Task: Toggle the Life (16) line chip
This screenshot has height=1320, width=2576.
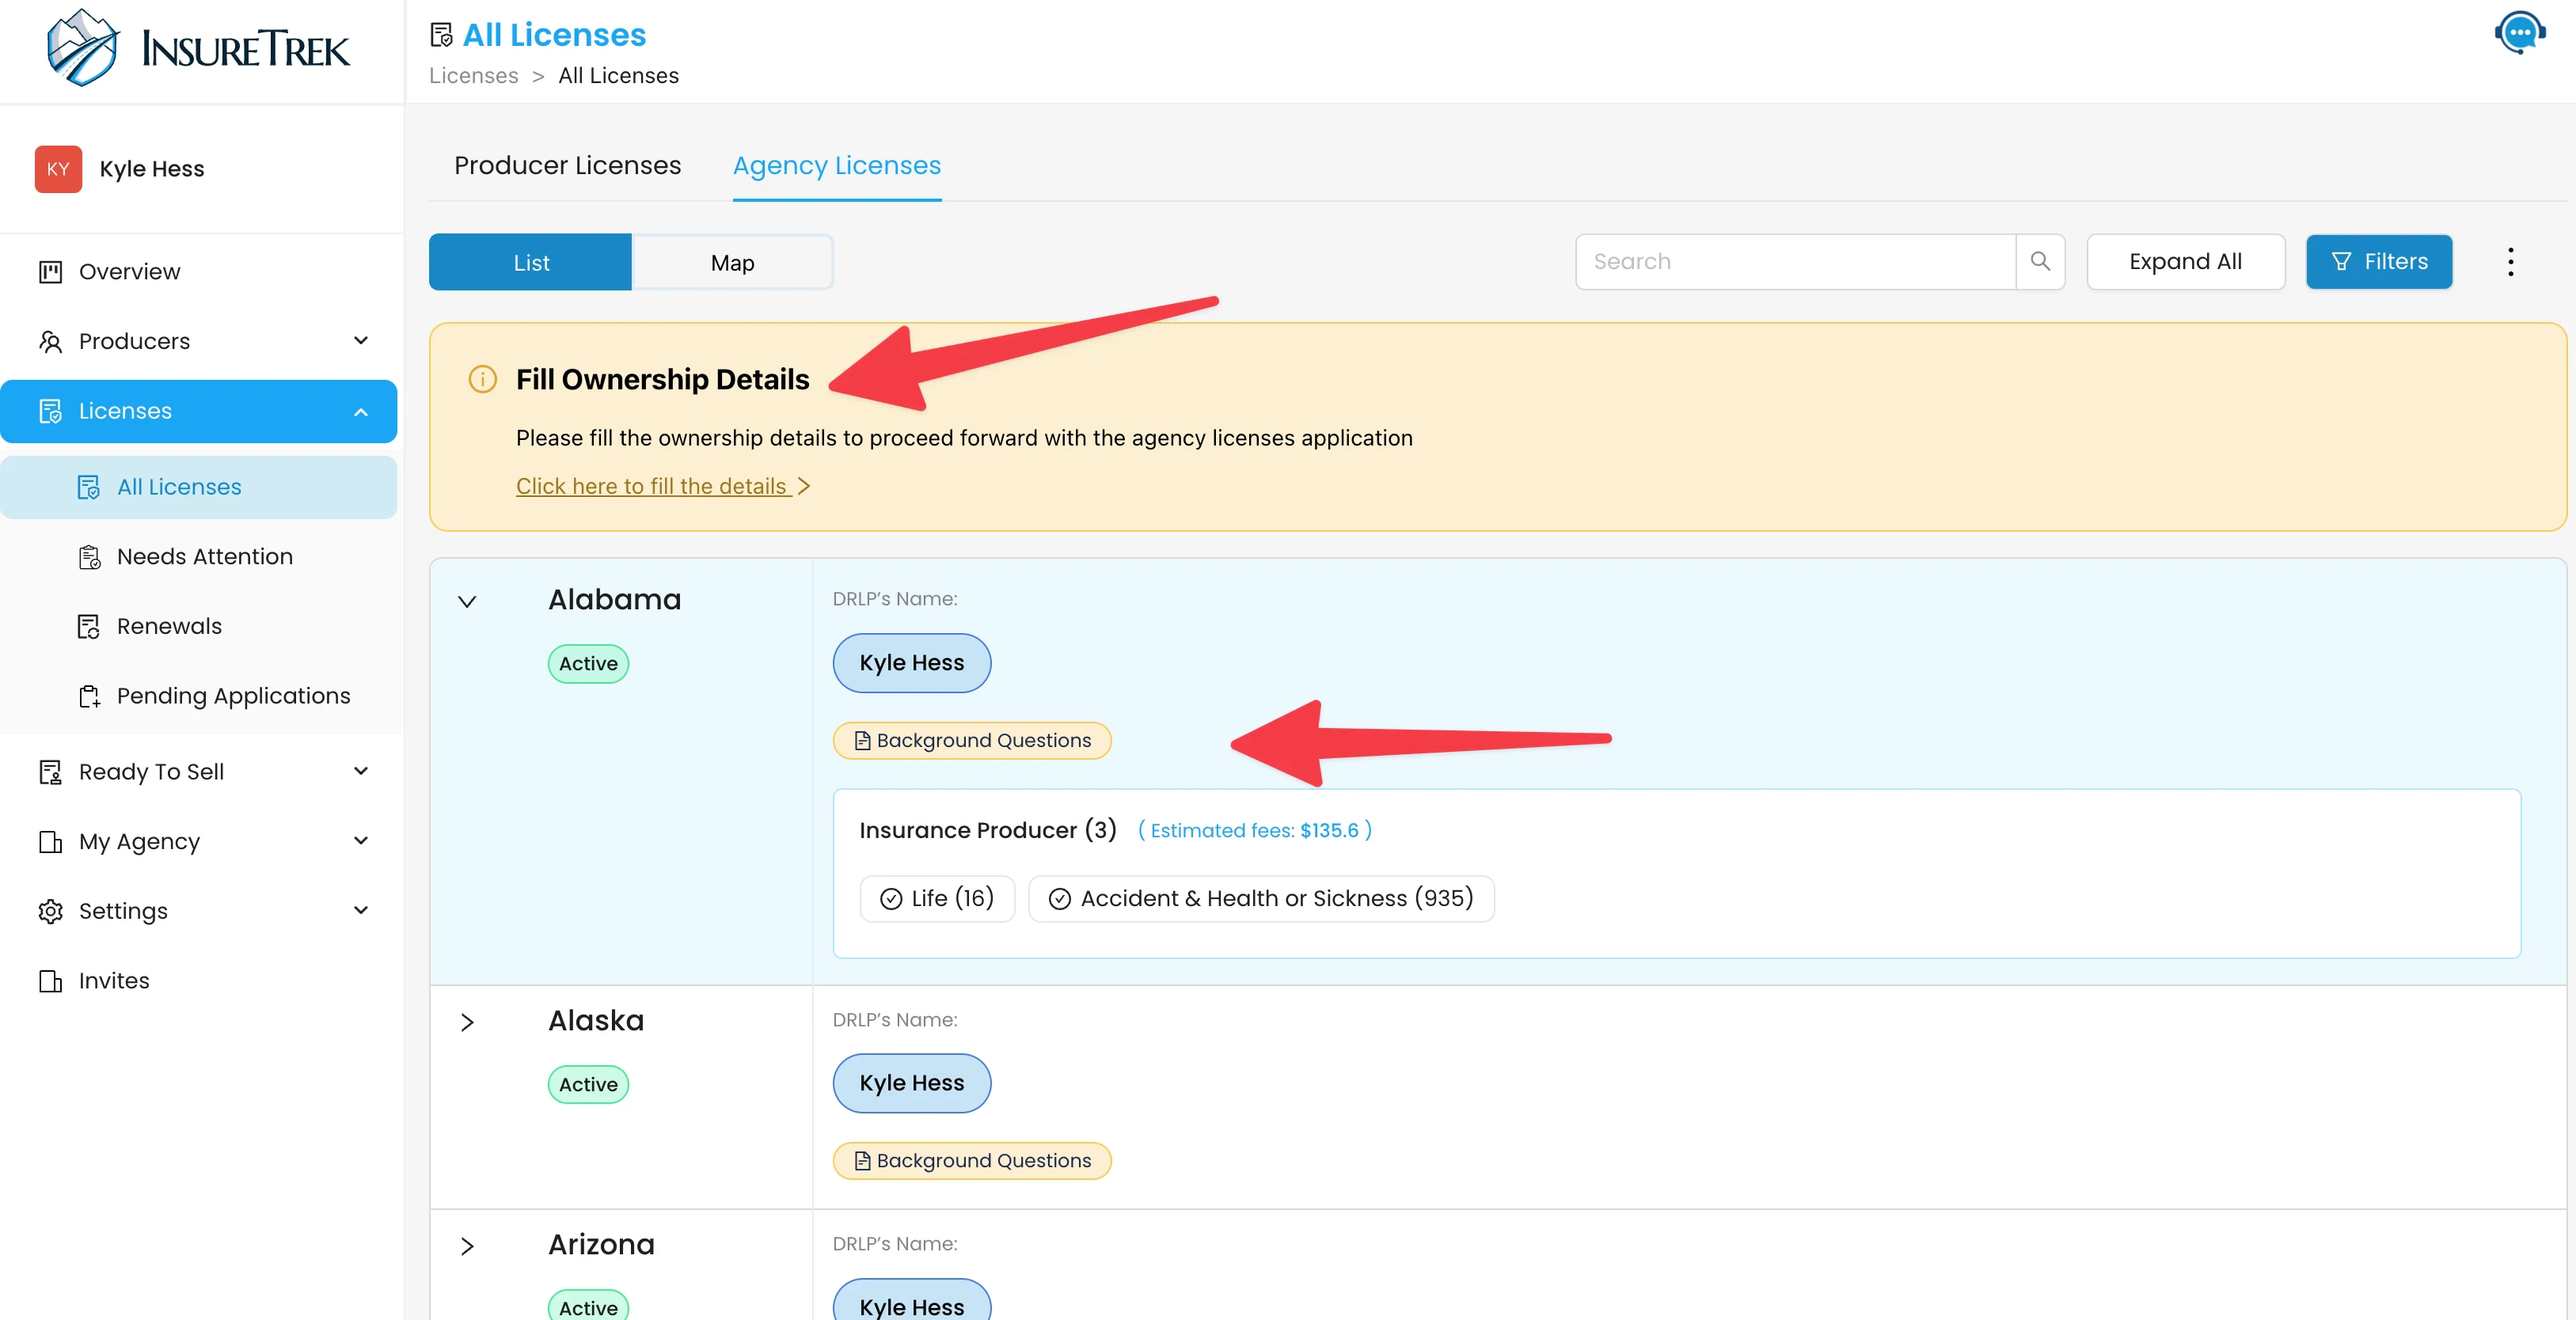Action: tap(937, 899)
